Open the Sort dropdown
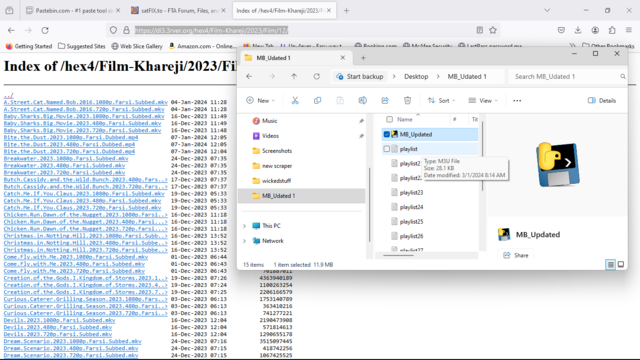Screen dimensions: 640x360 441,100
